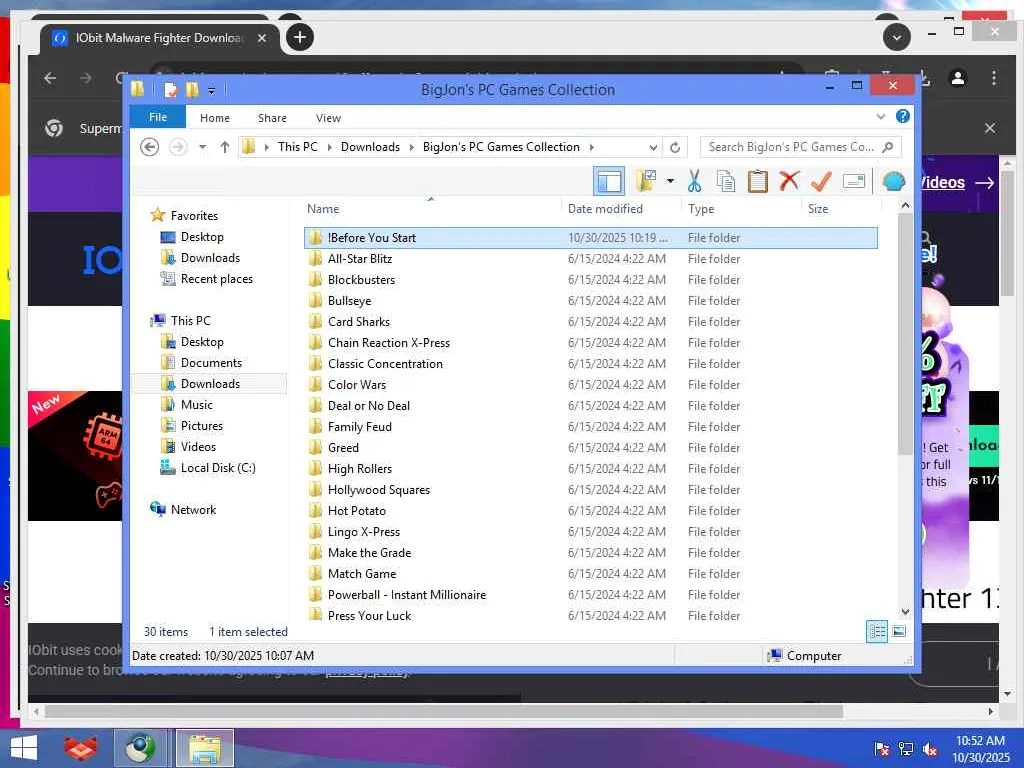
Task: Open Explorer help question mark icon
Action: pyautogui.click(x=903, y=116)
